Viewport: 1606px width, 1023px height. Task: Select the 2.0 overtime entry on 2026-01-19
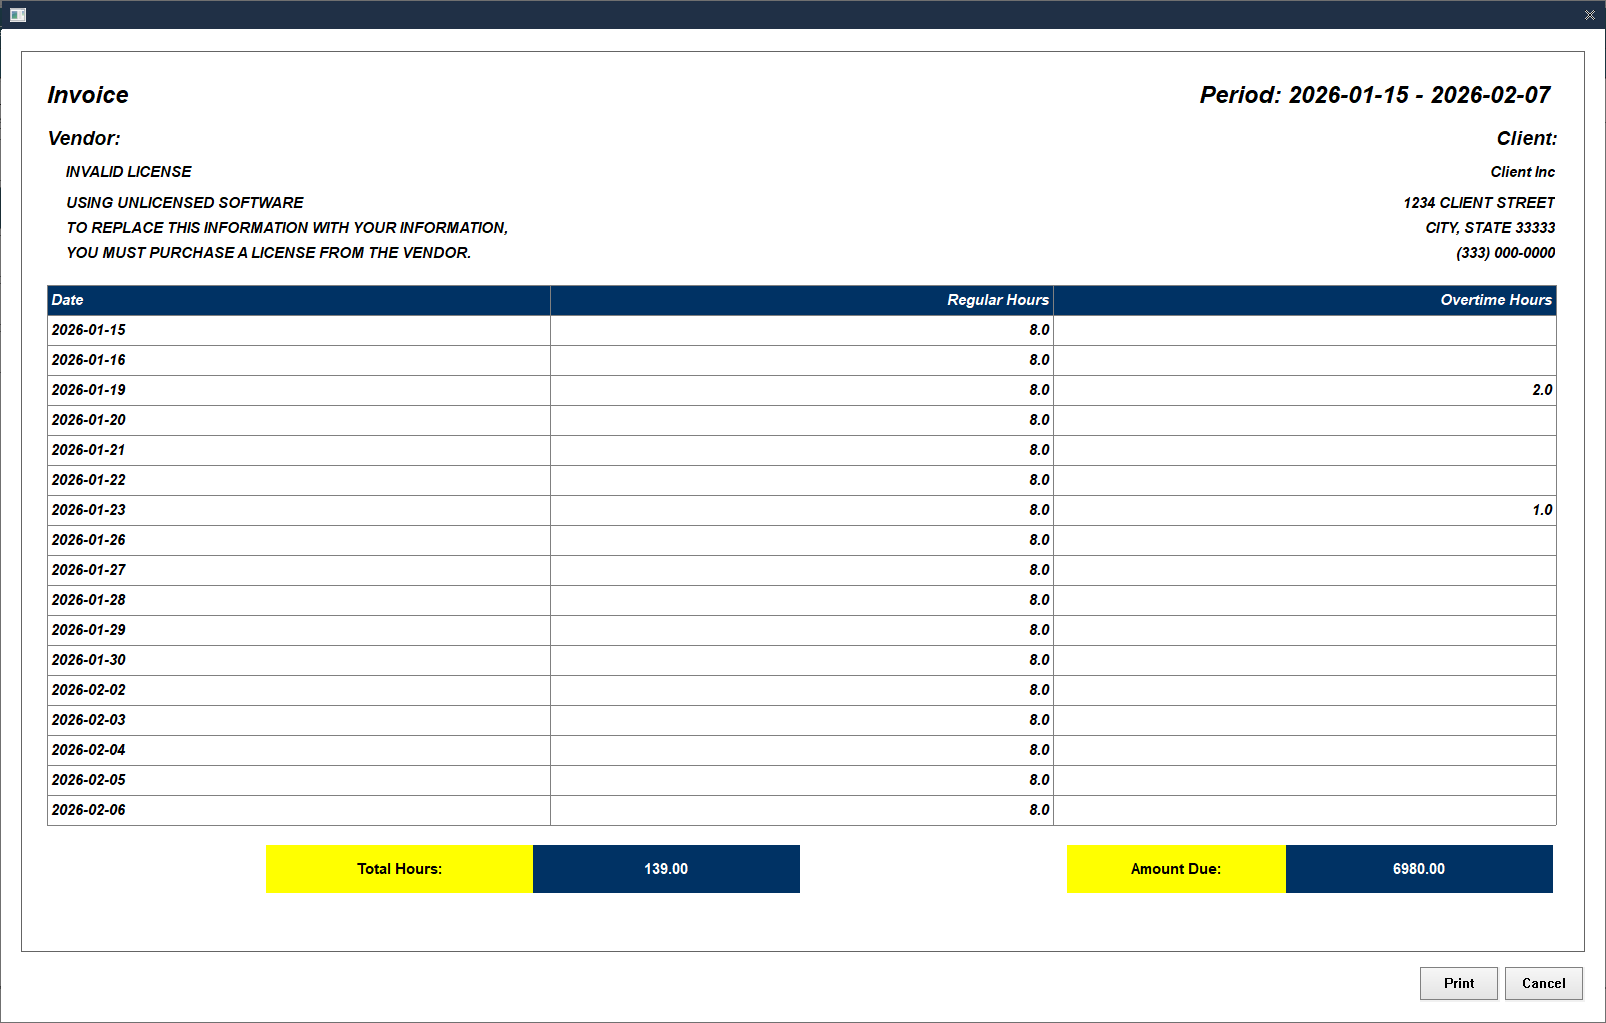1542,390
